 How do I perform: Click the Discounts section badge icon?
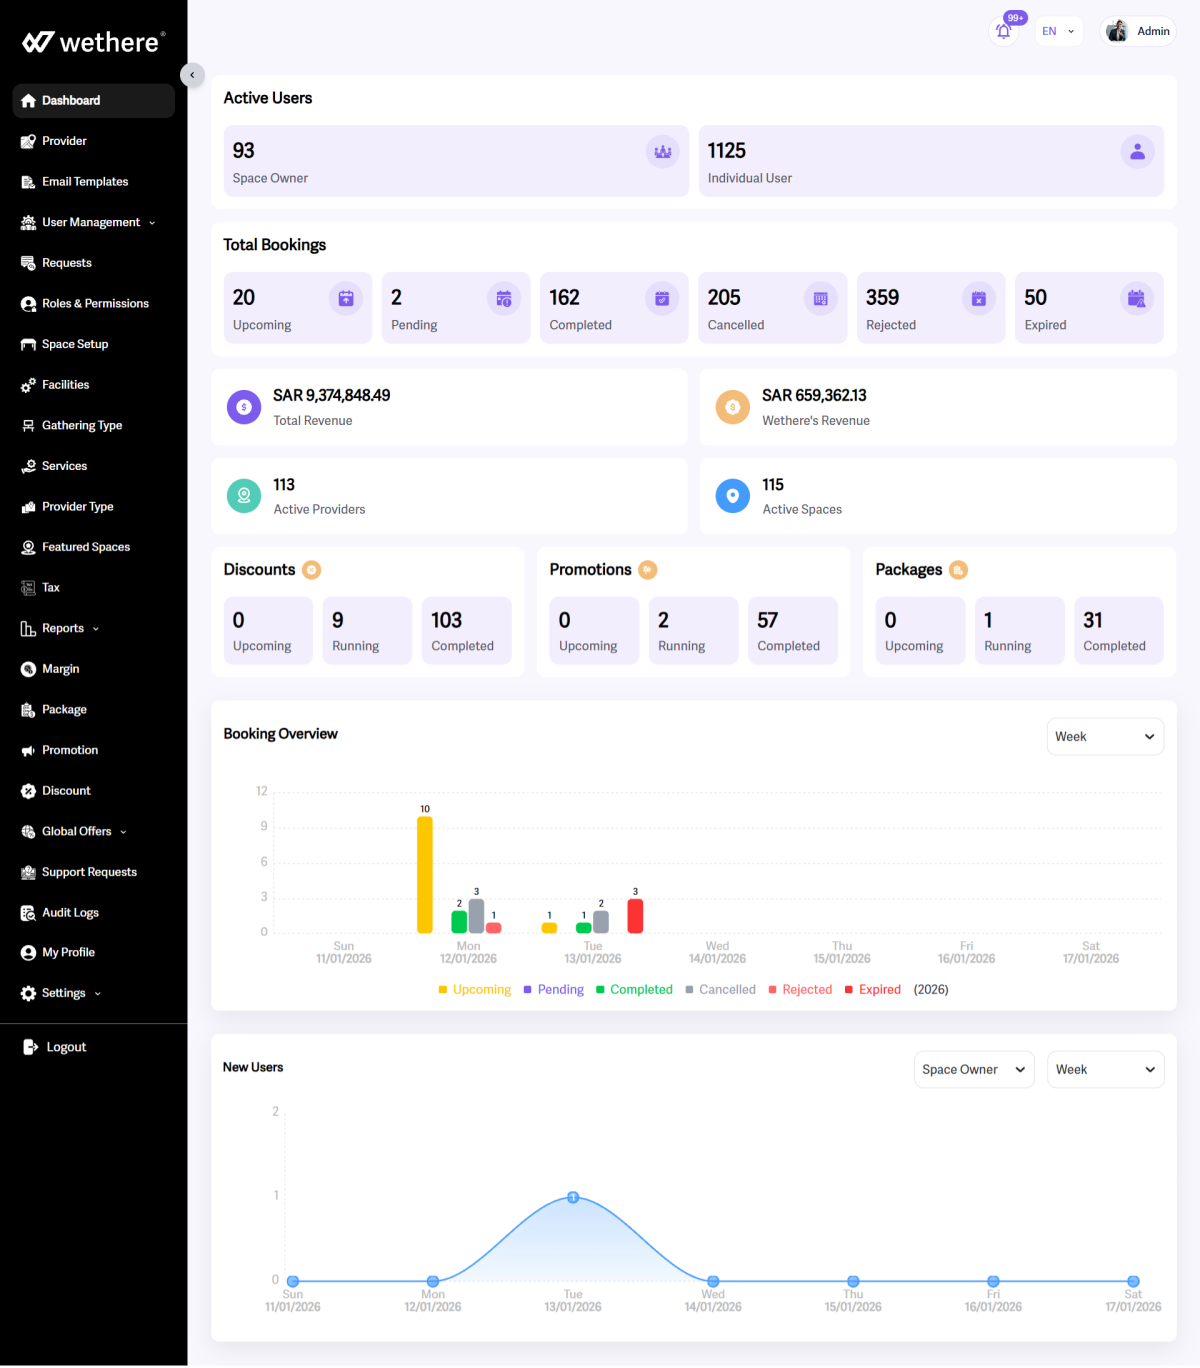[x=312, y=570]
